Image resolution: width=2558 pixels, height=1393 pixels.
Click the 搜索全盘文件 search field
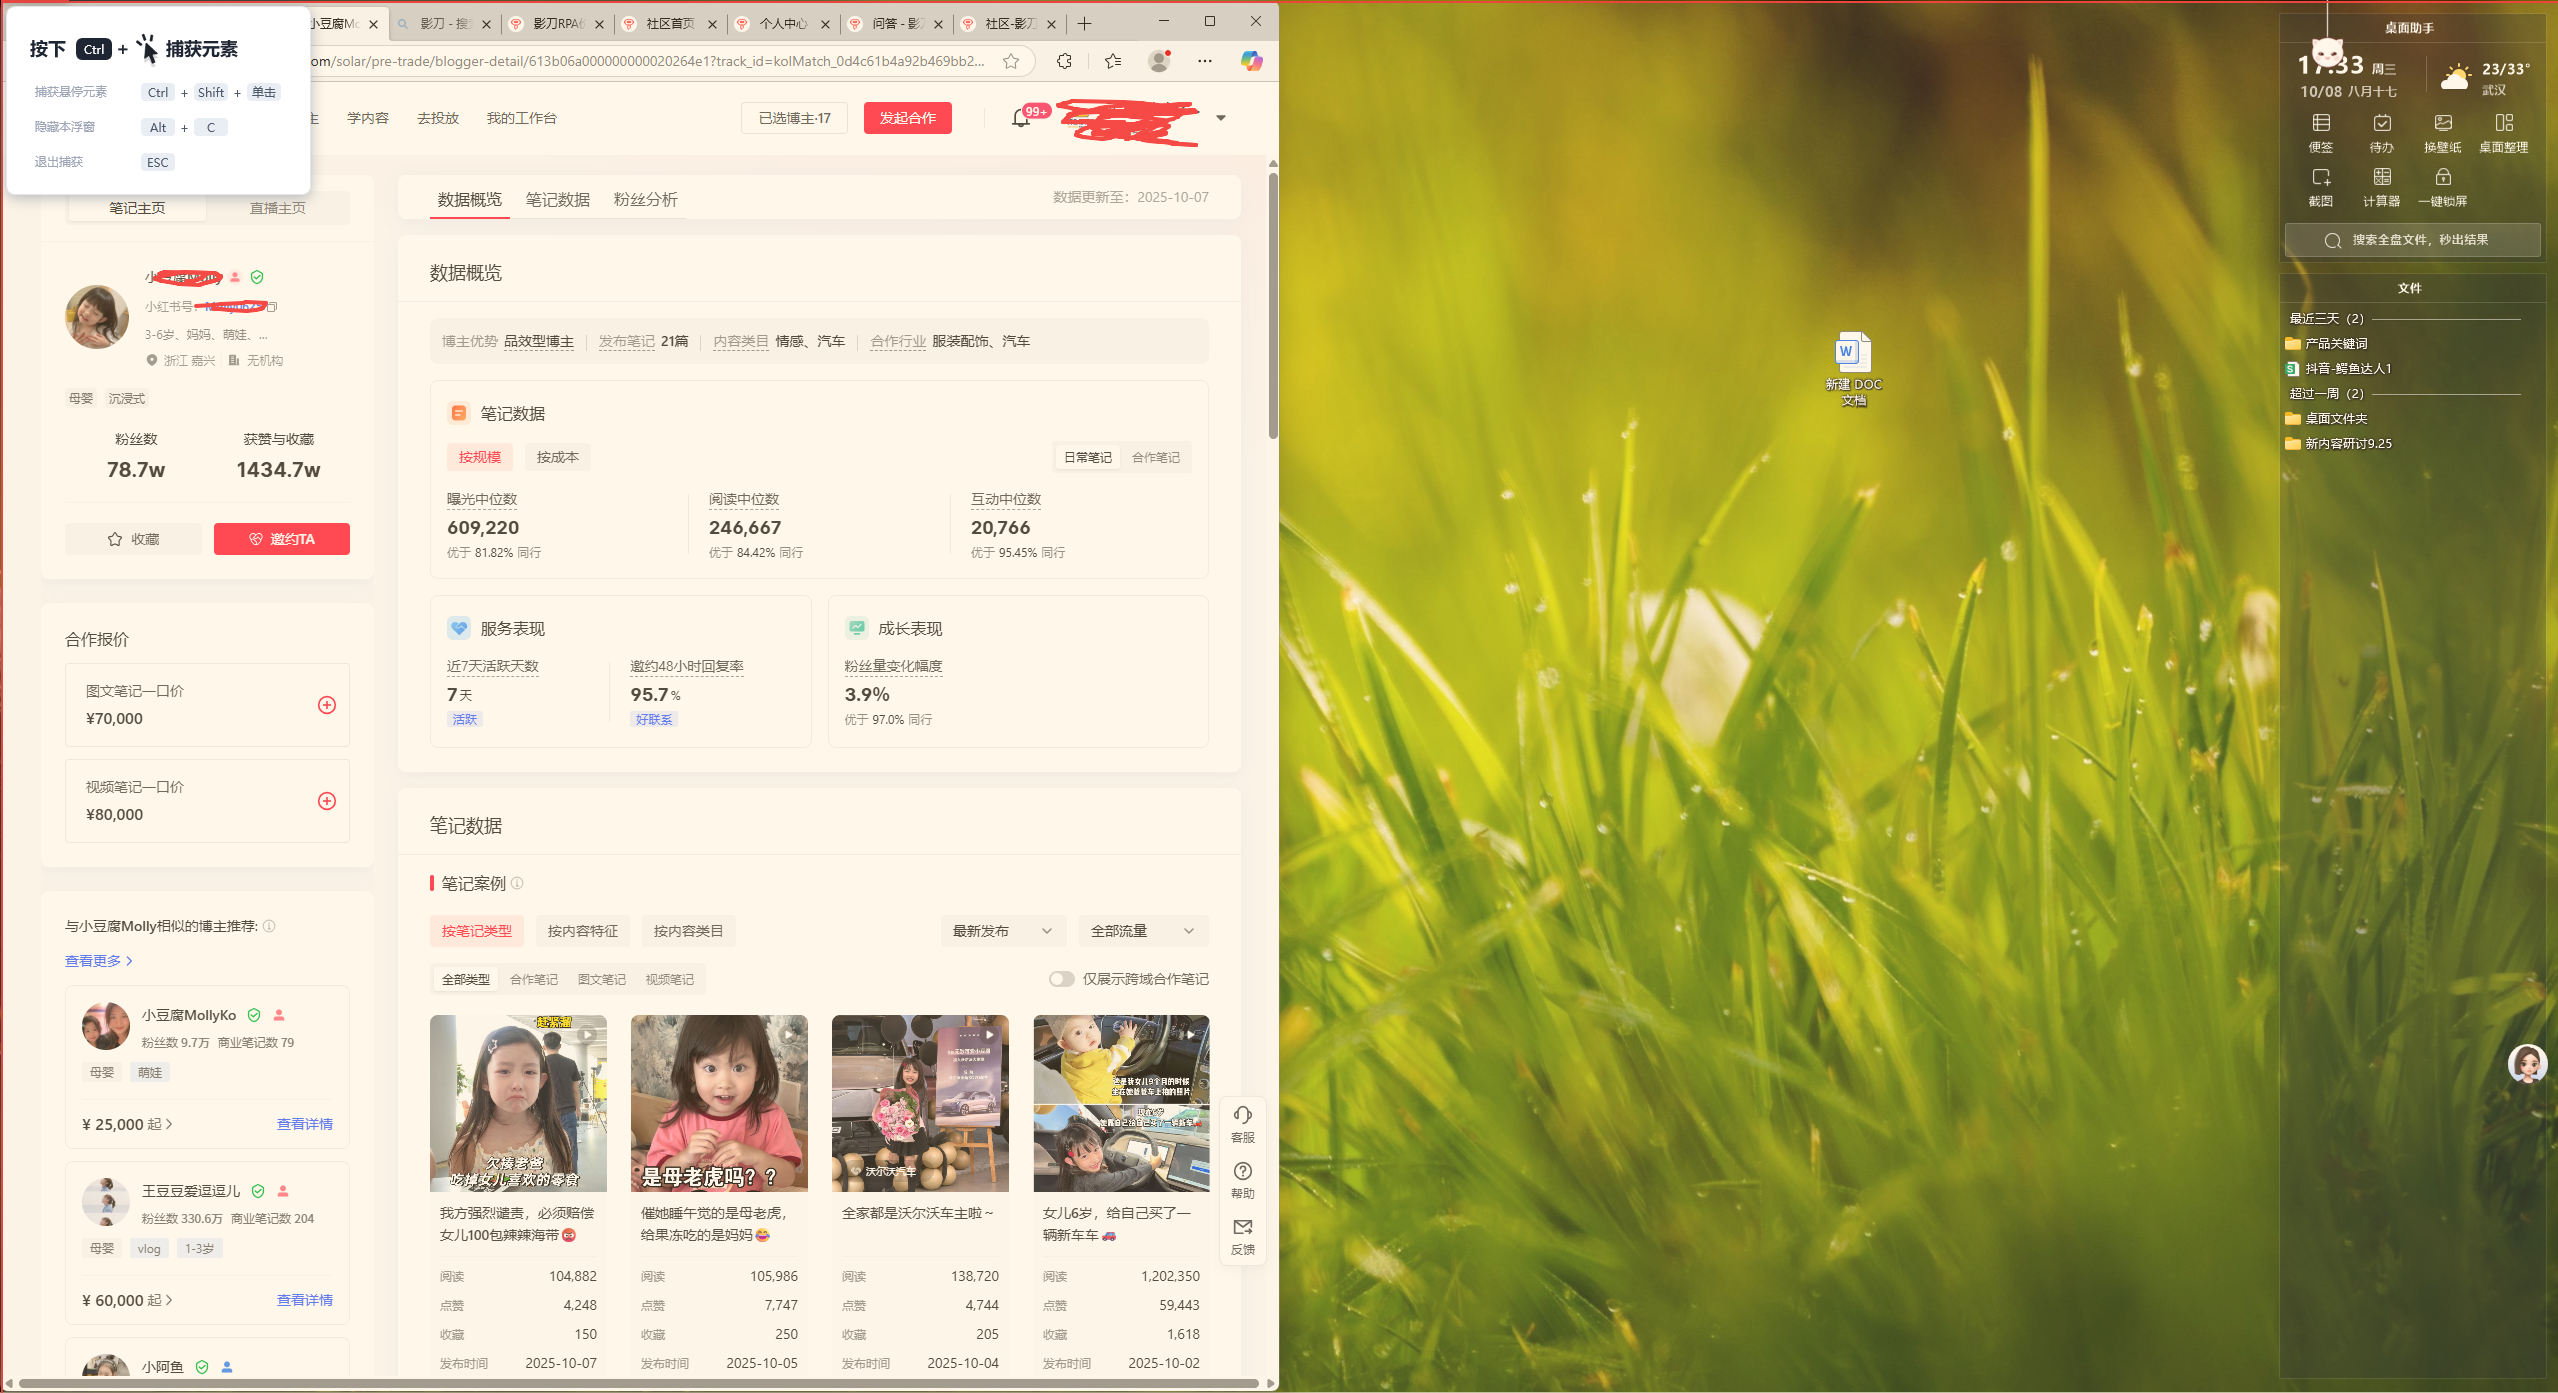[2412, 240]
